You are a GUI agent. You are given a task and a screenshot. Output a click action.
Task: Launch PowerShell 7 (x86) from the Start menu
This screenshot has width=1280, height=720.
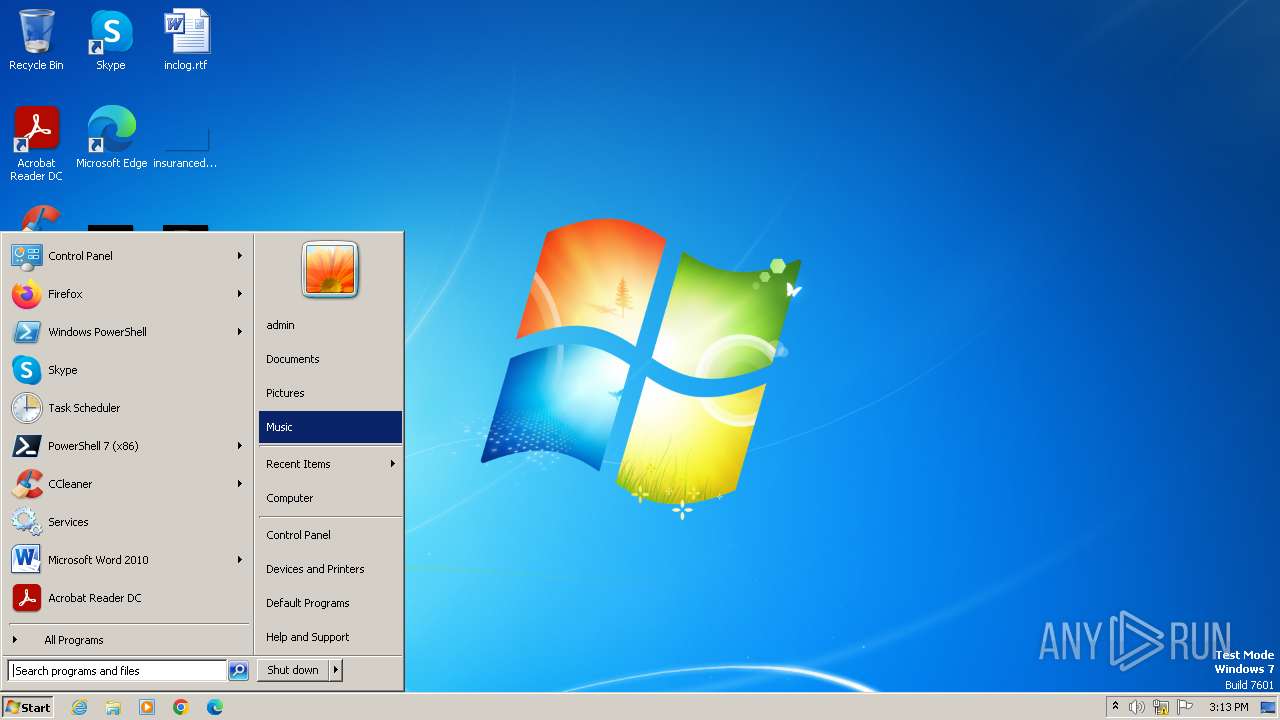click(x=127, y=446)
